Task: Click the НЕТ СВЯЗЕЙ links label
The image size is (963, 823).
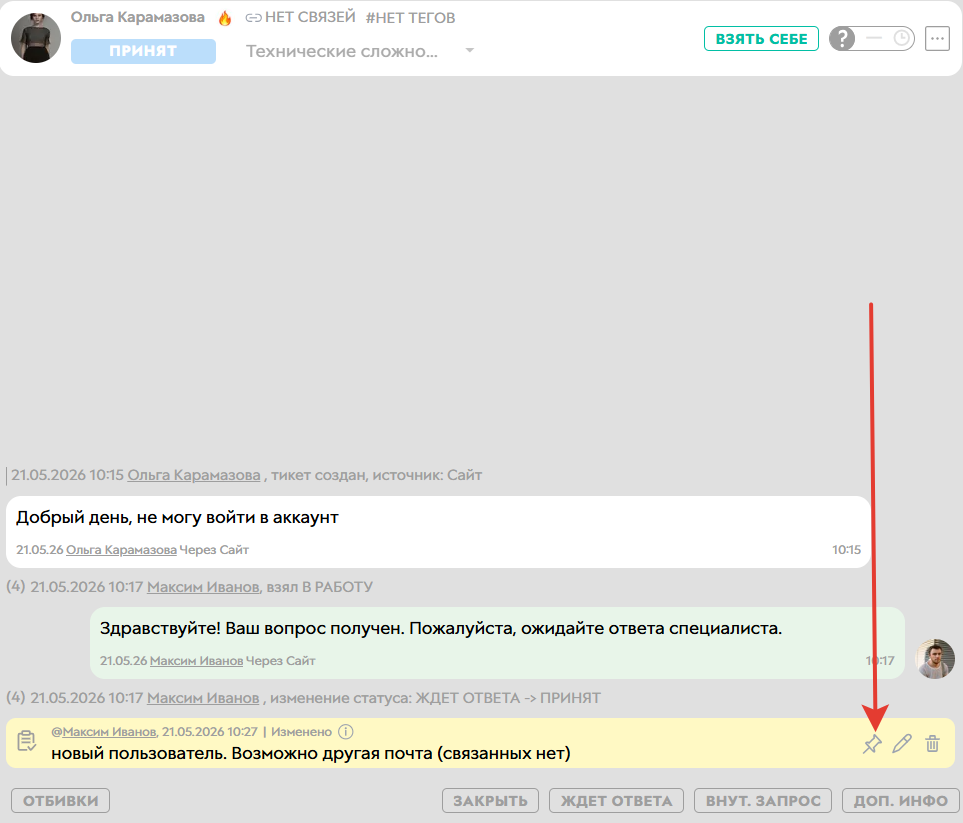Action: (x=310, y=17)
